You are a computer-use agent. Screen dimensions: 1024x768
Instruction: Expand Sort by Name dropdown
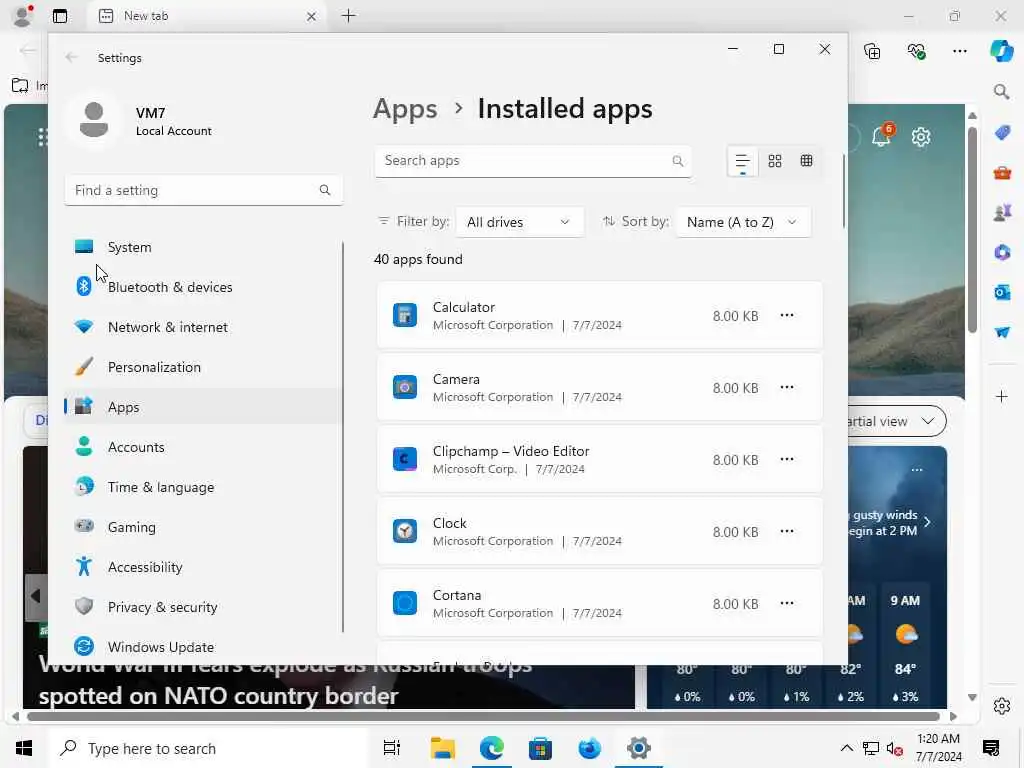point(743,222)
